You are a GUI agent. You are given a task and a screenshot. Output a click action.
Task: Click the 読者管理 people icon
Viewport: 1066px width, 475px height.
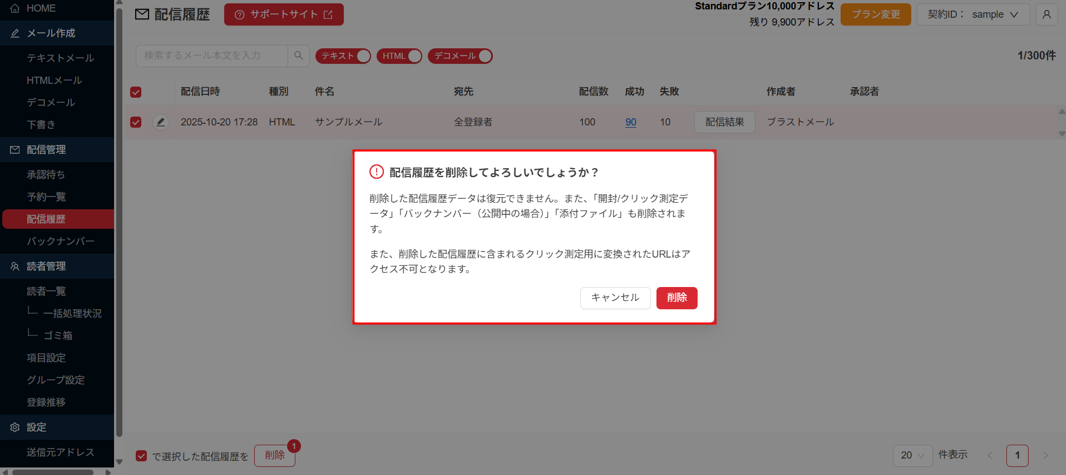15,267
